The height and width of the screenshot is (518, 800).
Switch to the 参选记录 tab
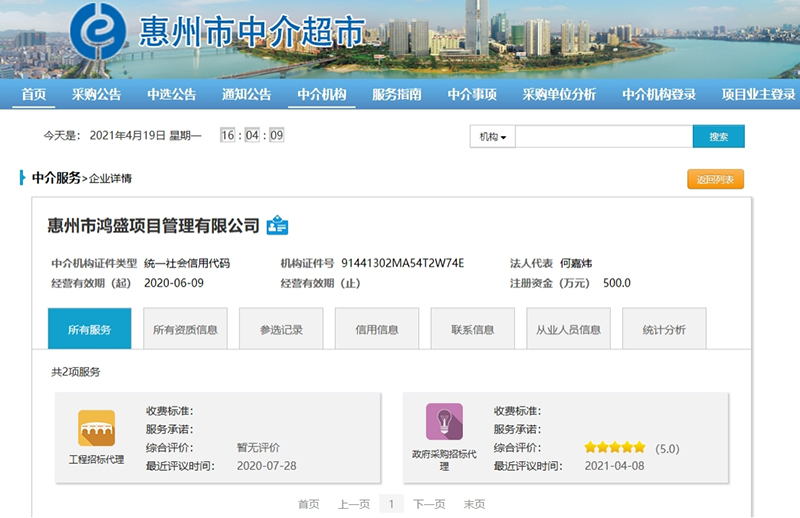pos(281,329)
